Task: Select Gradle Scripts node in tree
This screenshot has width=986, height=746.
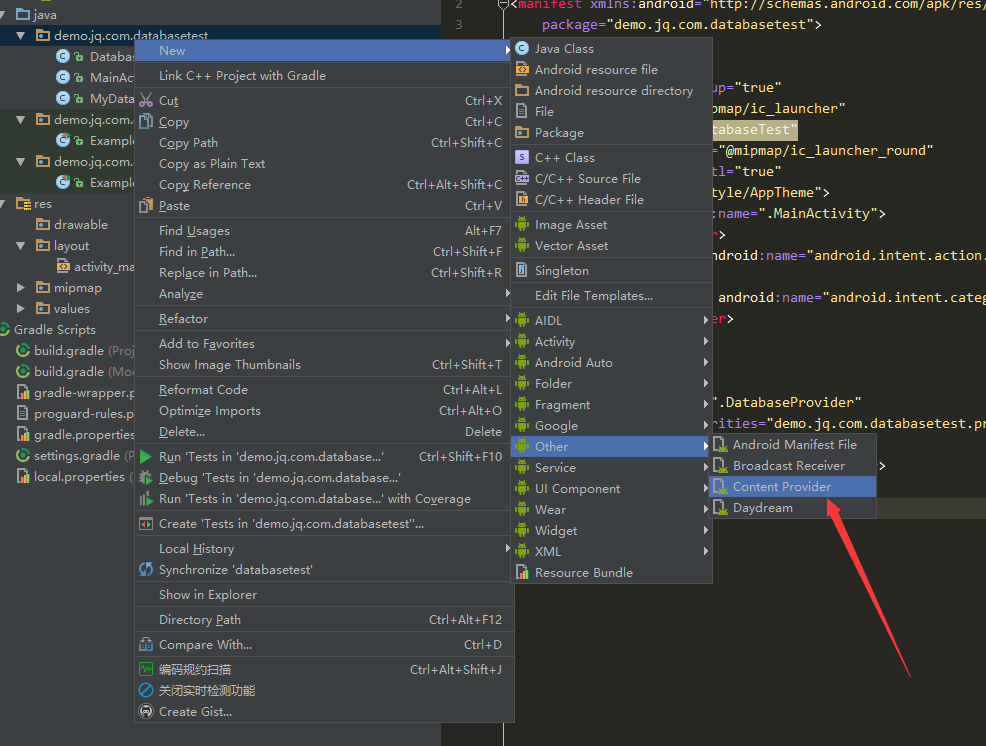Action: point(55,330)
